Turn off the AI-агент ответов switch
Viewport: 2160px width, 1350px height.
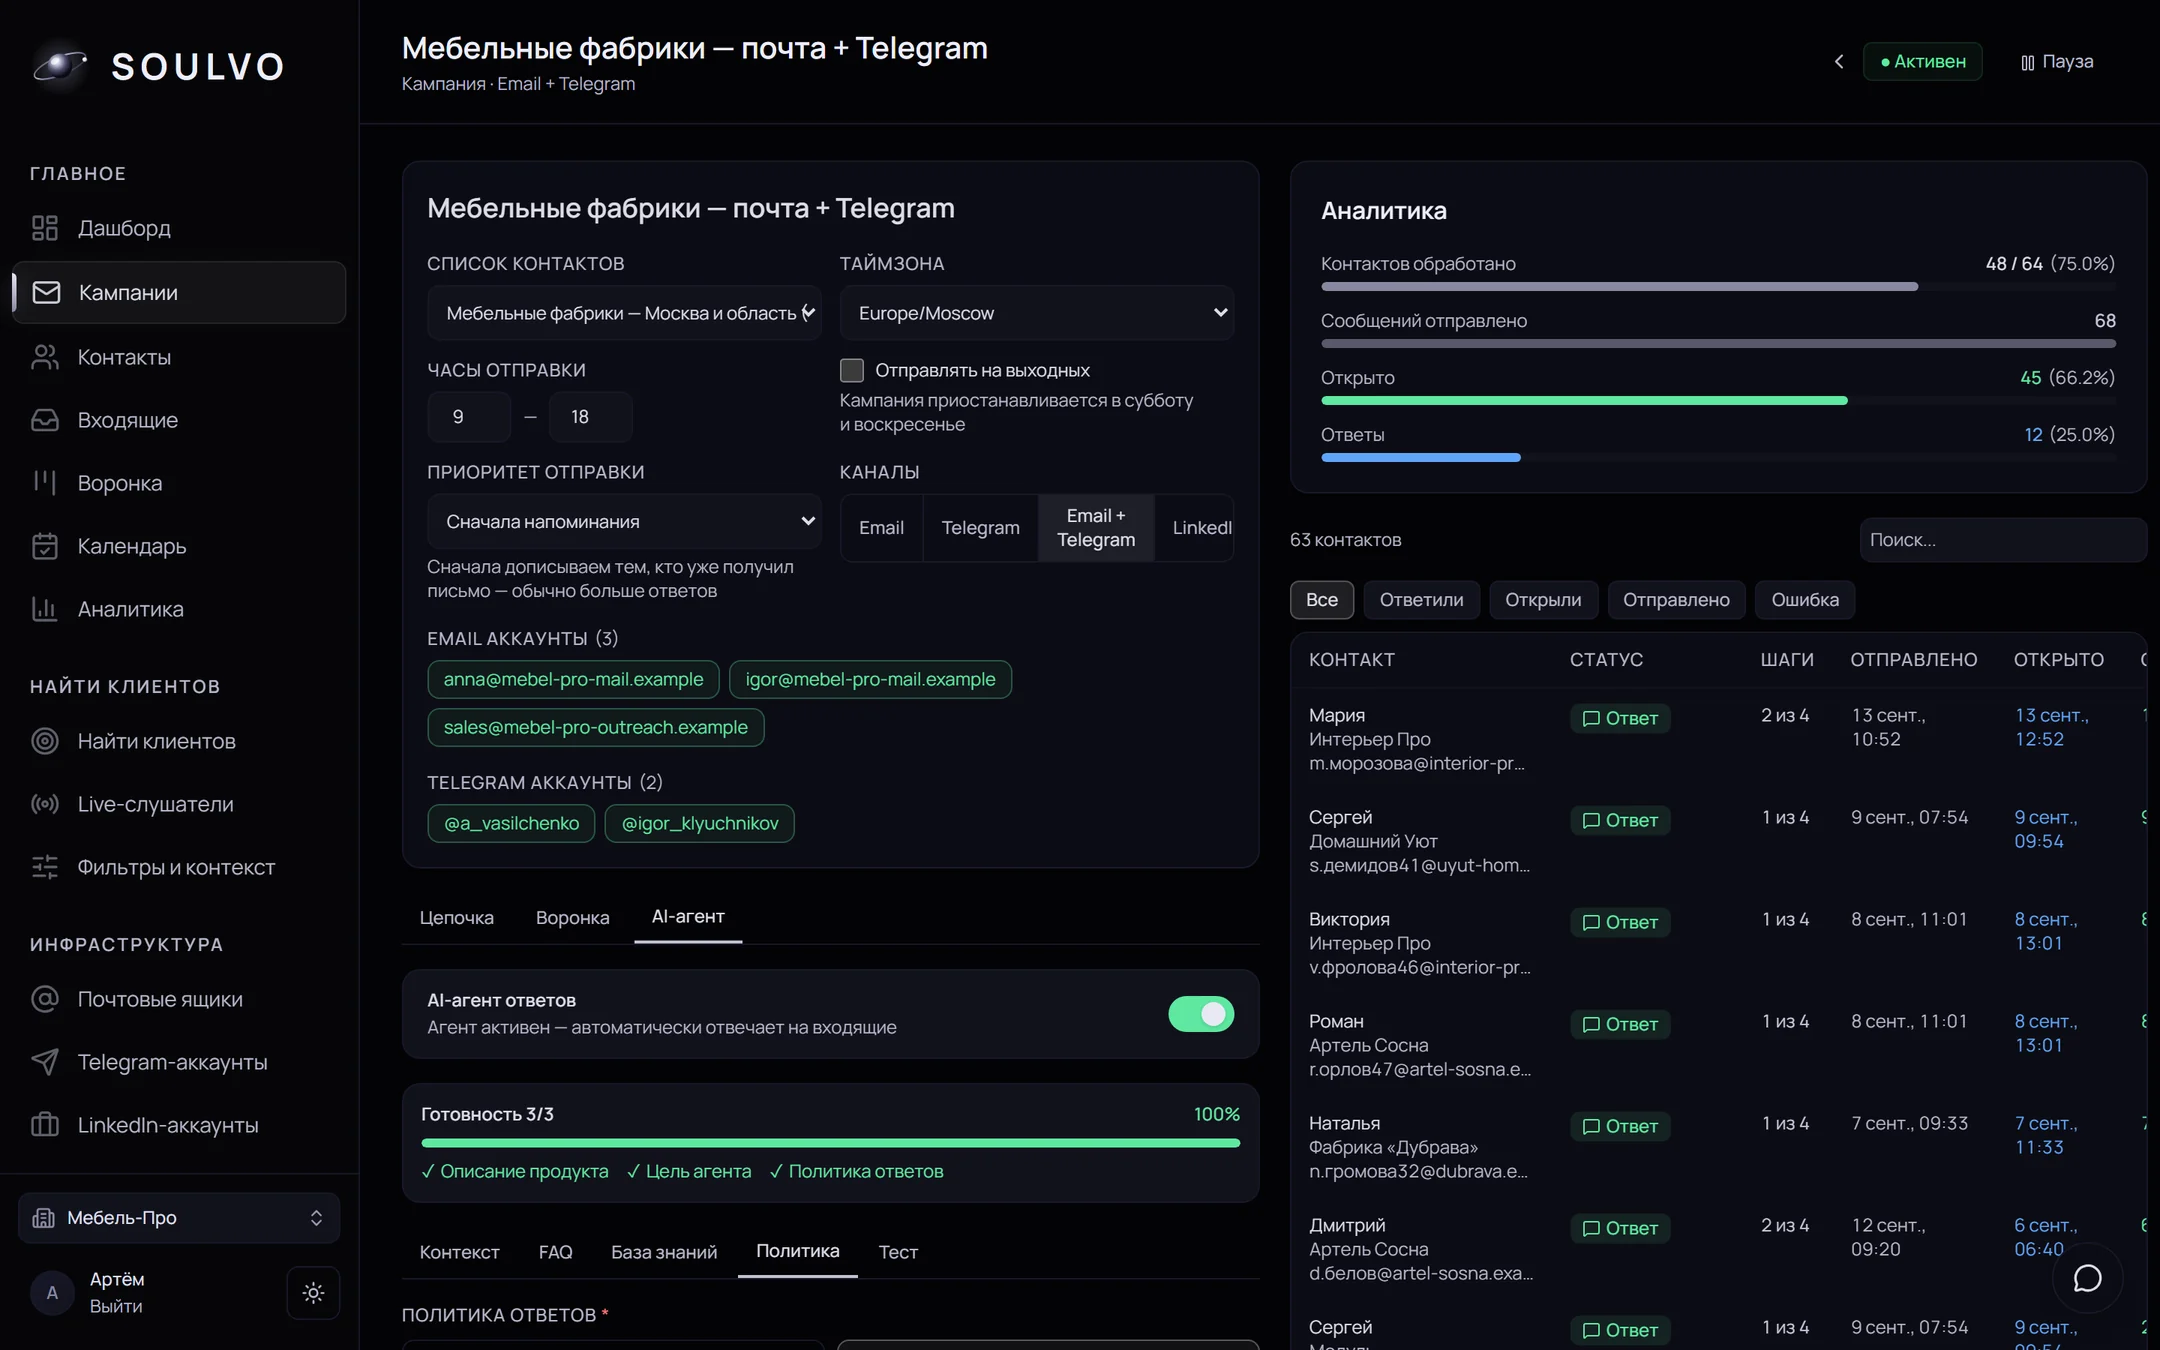pyautogui.click(x=1201, y=1014)
